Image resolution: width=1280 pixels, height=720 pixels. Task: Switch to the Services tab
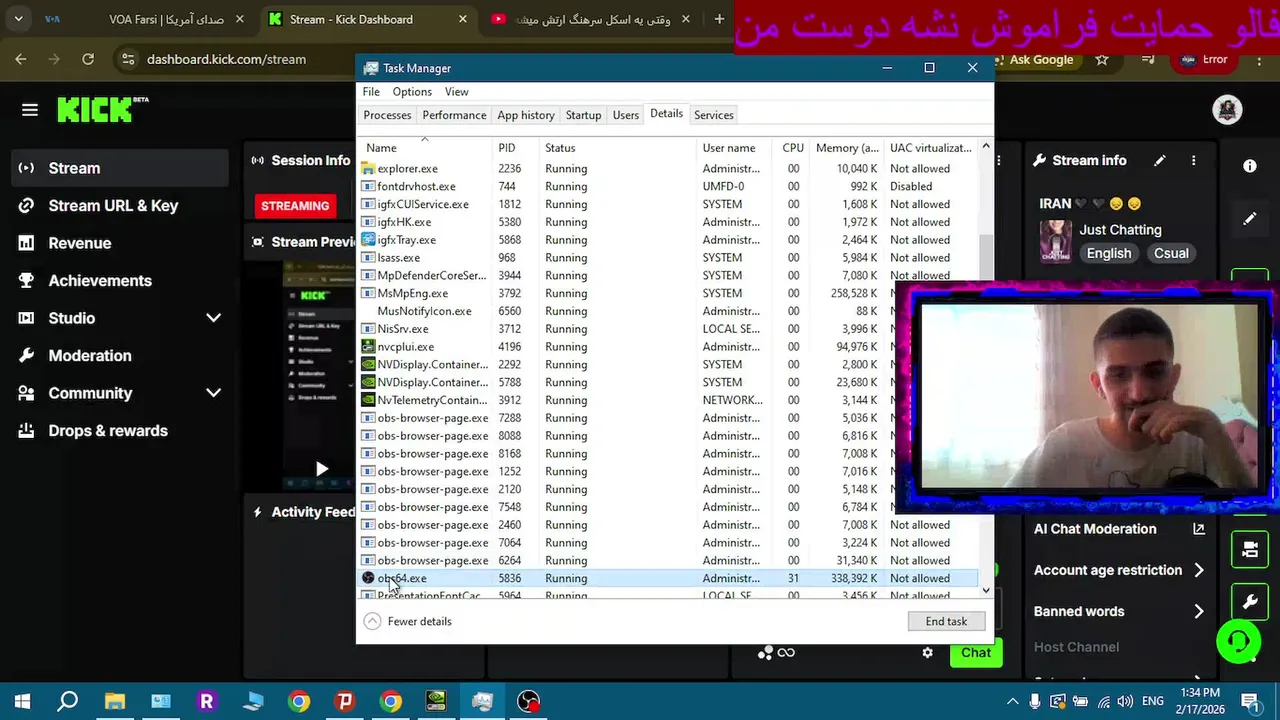[x=713, y=115]
